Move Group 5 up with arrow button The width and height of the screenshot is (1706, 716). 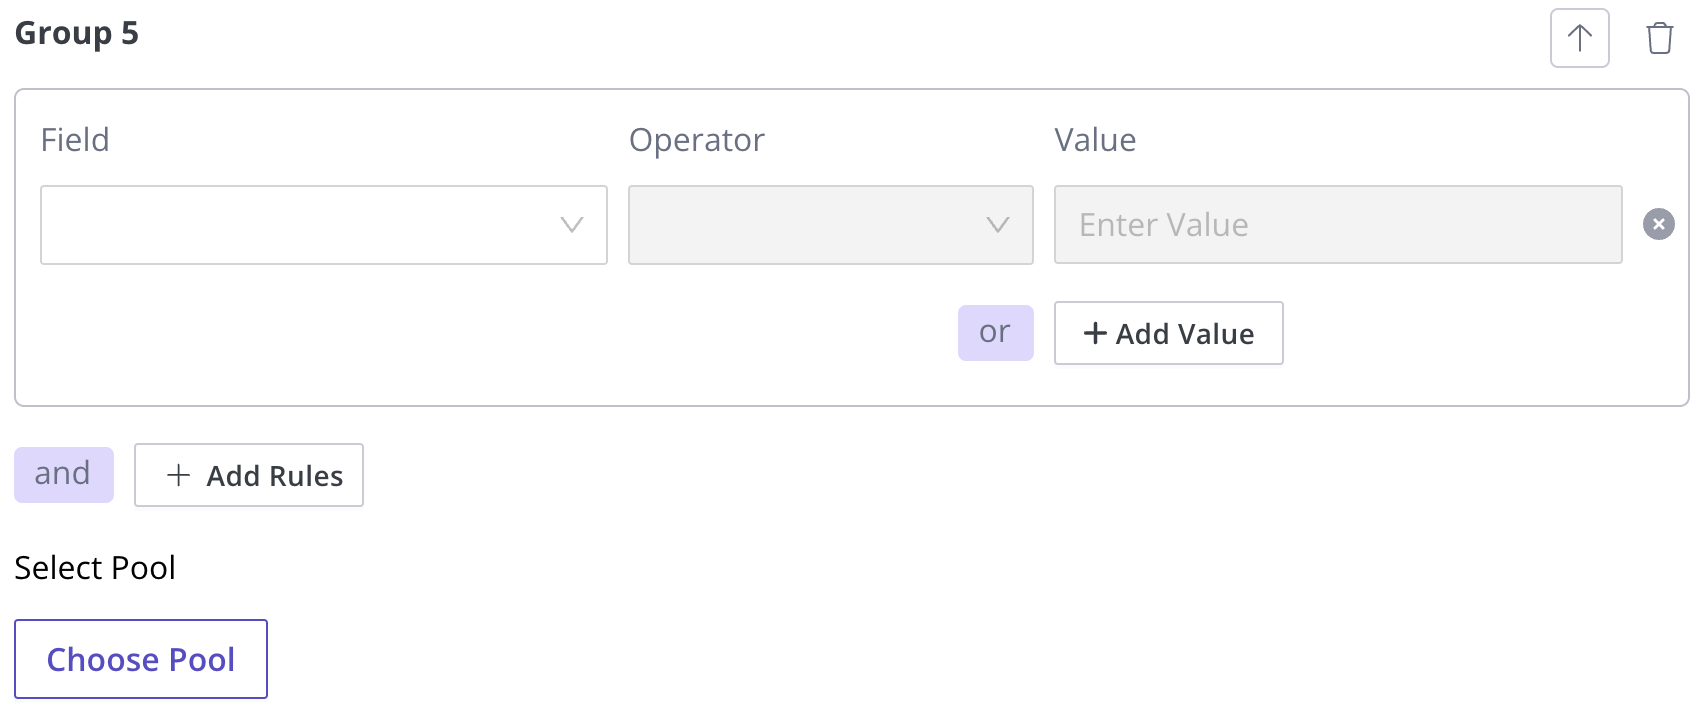pyautogui.click(x=1579, y=38)
